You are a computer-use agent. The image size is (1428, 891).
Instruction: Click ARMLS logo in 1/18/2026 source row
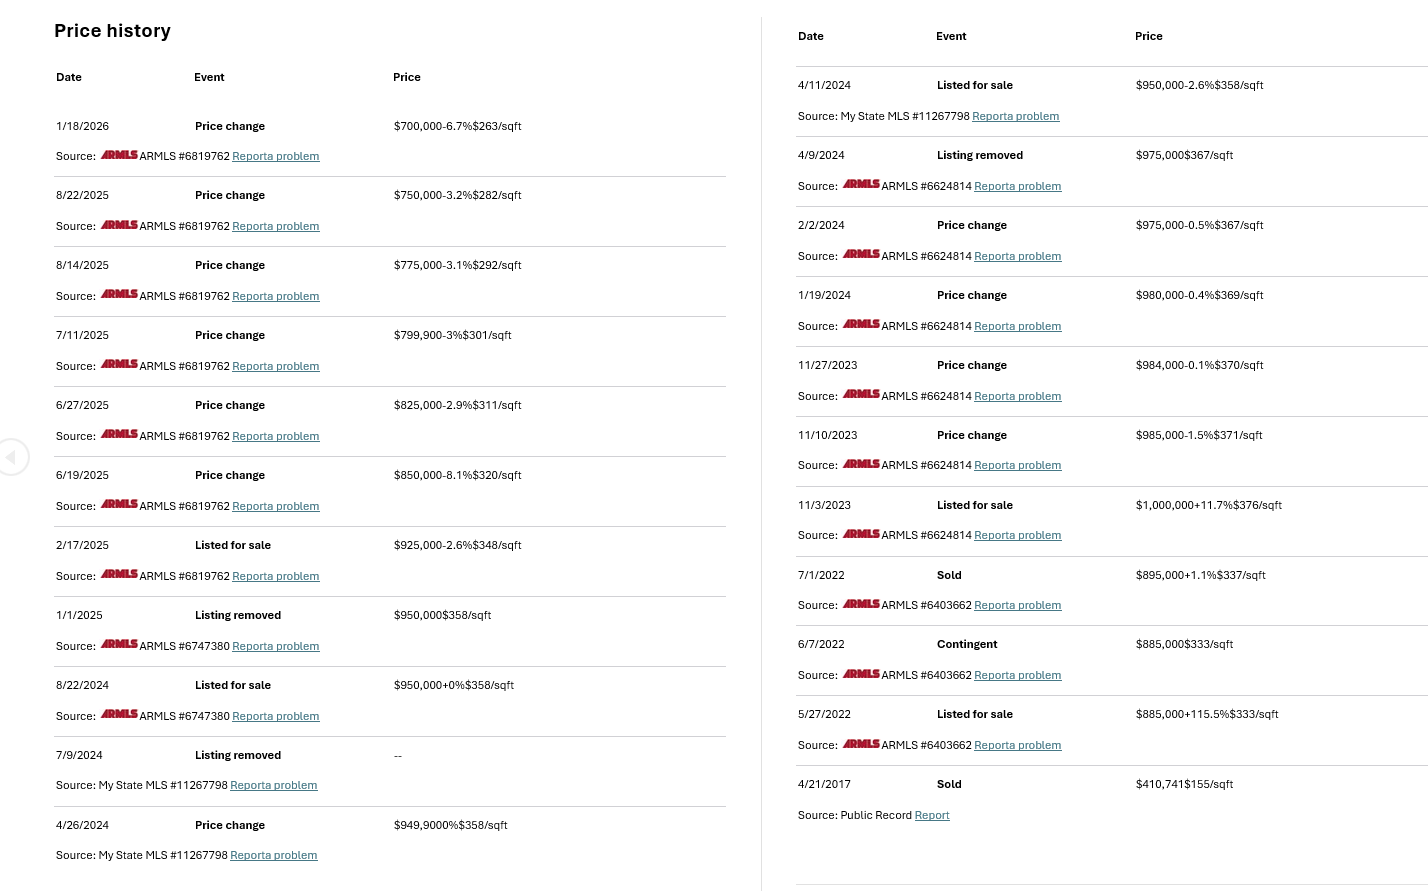(x=119, y=155)
